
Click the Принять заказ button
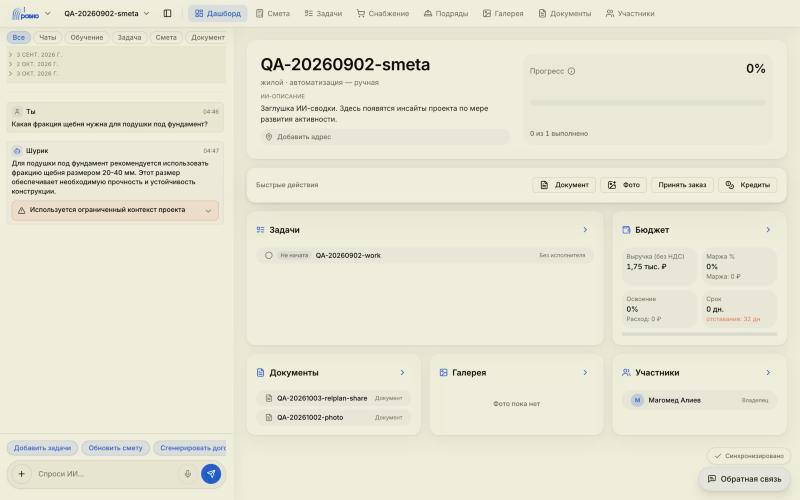pos(682,185)
